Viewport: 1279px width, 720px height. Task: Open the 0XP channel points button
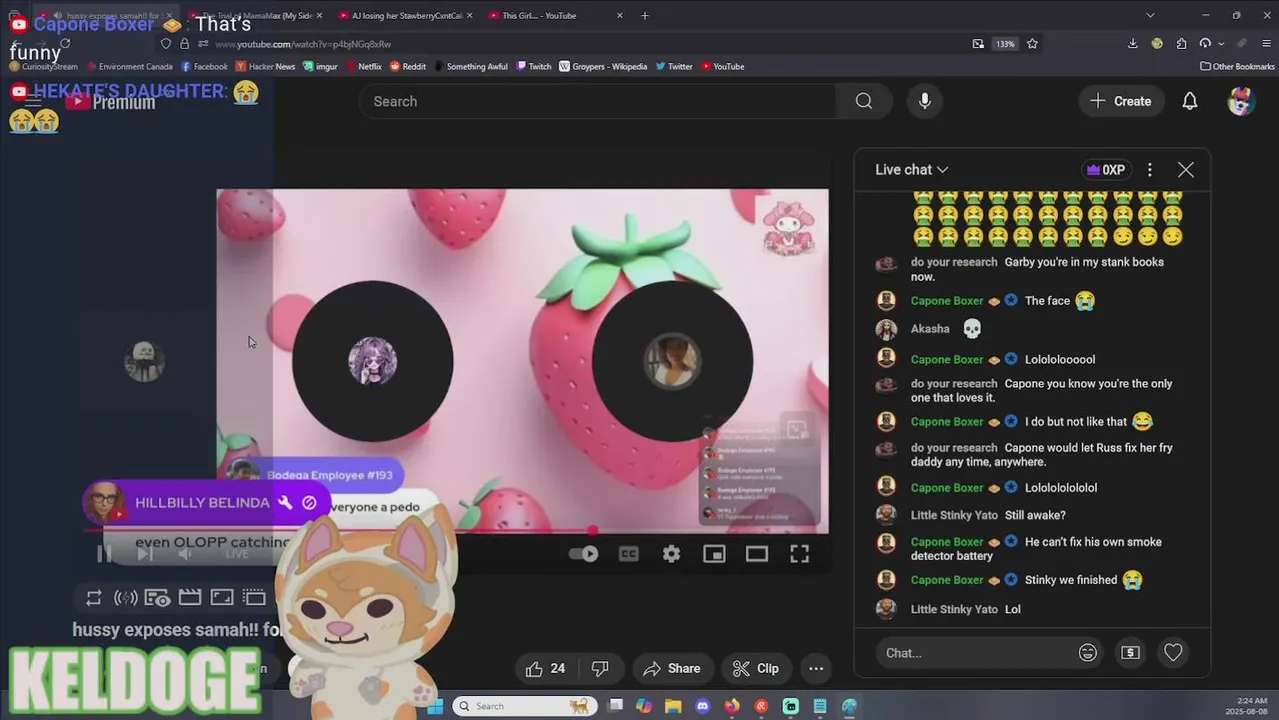[x=1105, y=170]
